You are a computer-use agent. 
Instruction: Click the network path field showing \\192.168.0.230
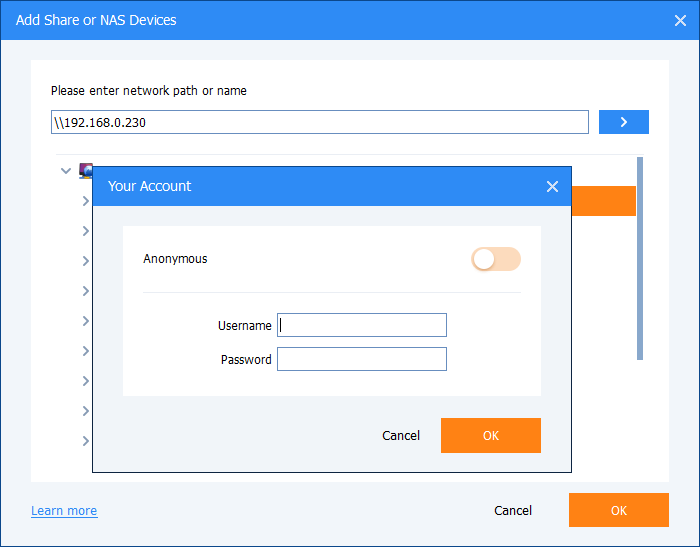coord(320,122)
